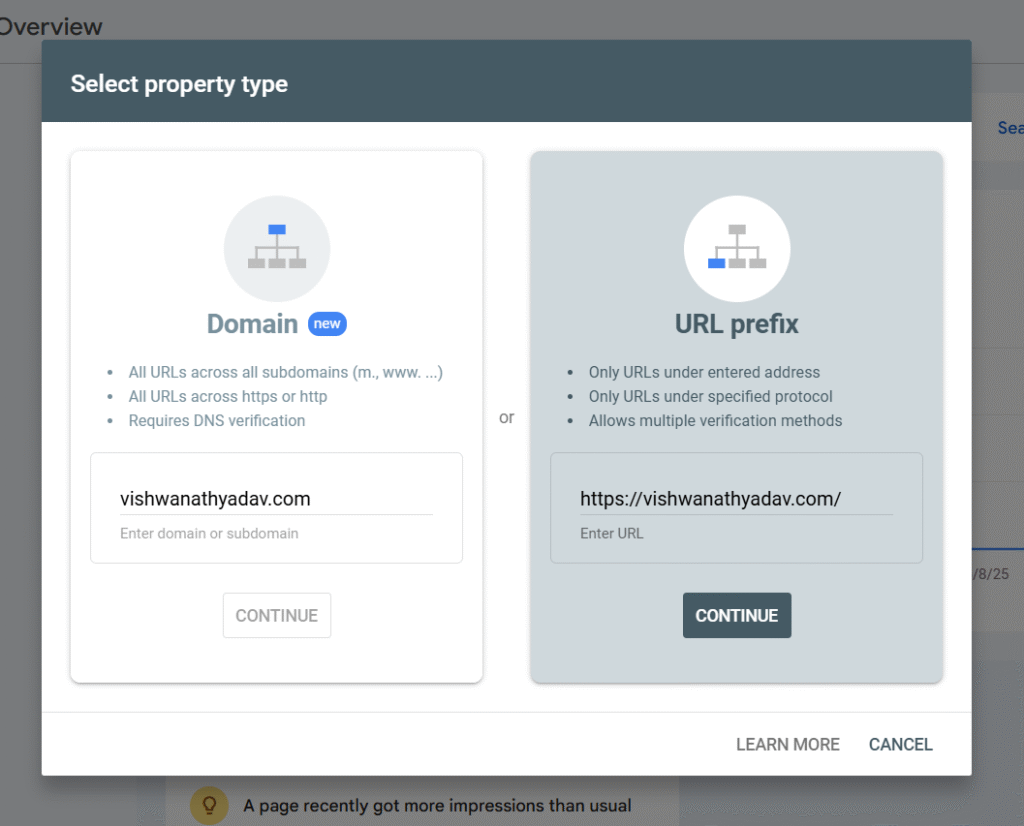Select the Domain heading text
The height and width of the screenshot is (826, 1024).
coord(252,324)
